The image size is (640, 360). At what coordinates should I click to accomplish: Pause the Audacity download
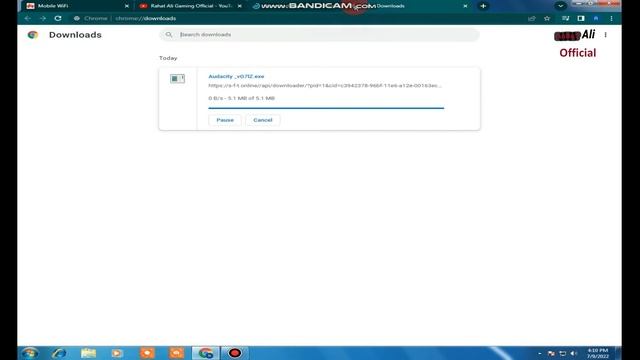point(225,120)
